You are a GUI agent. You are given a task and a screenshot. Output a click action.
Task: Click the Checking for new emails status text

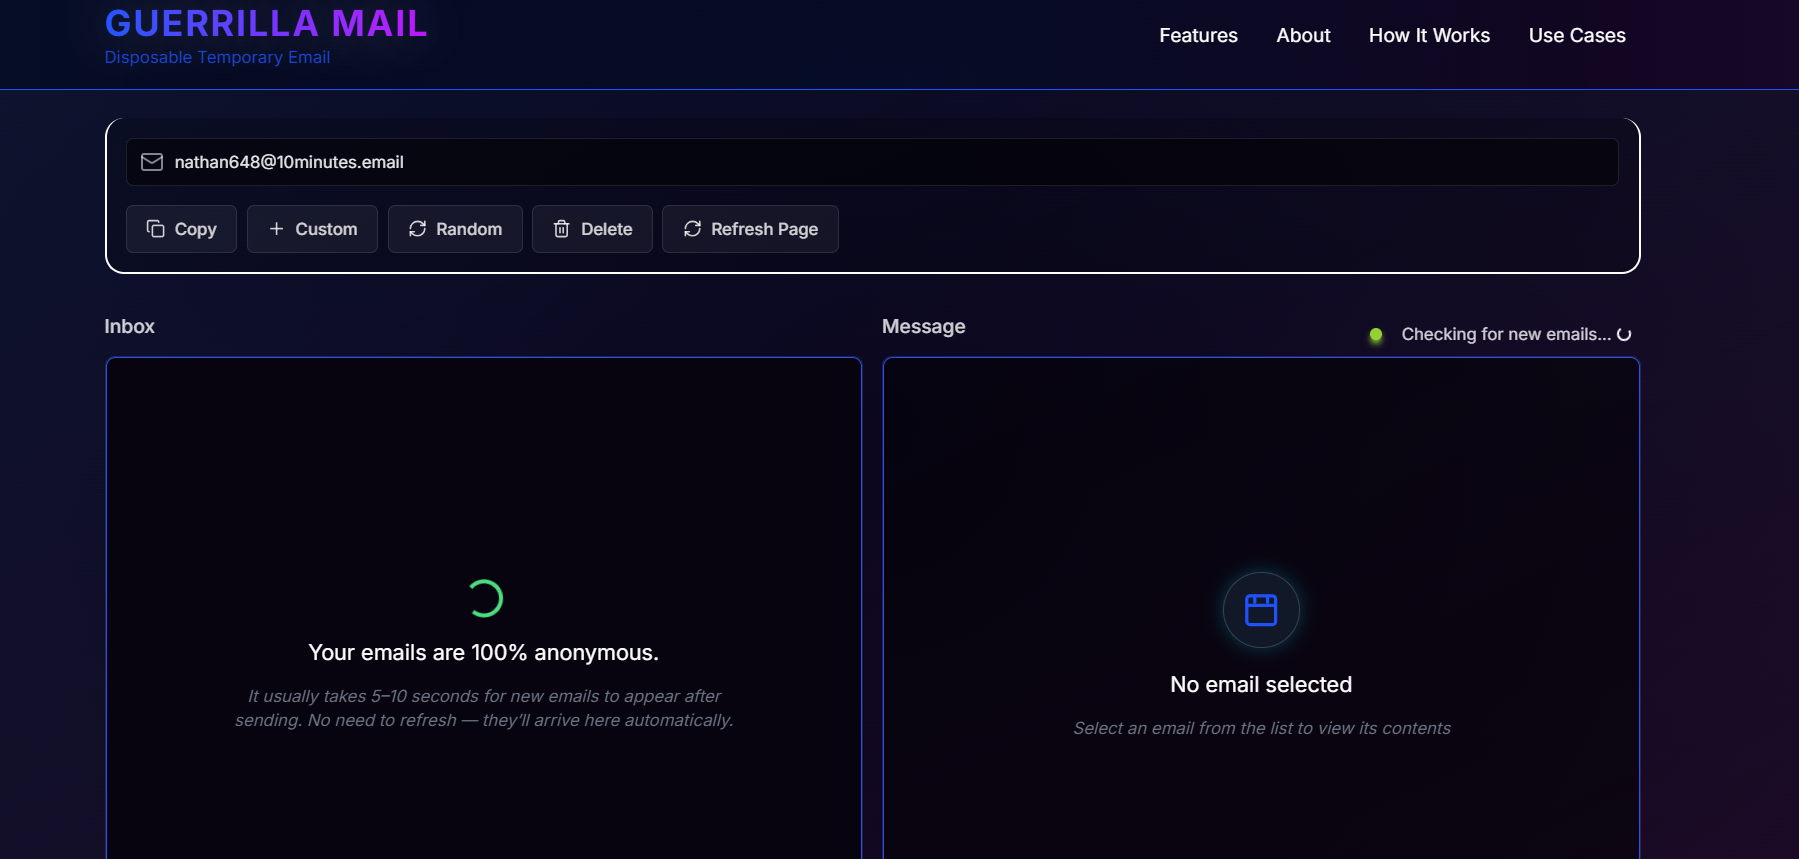pyautogui.click(x=1505, y=335)
